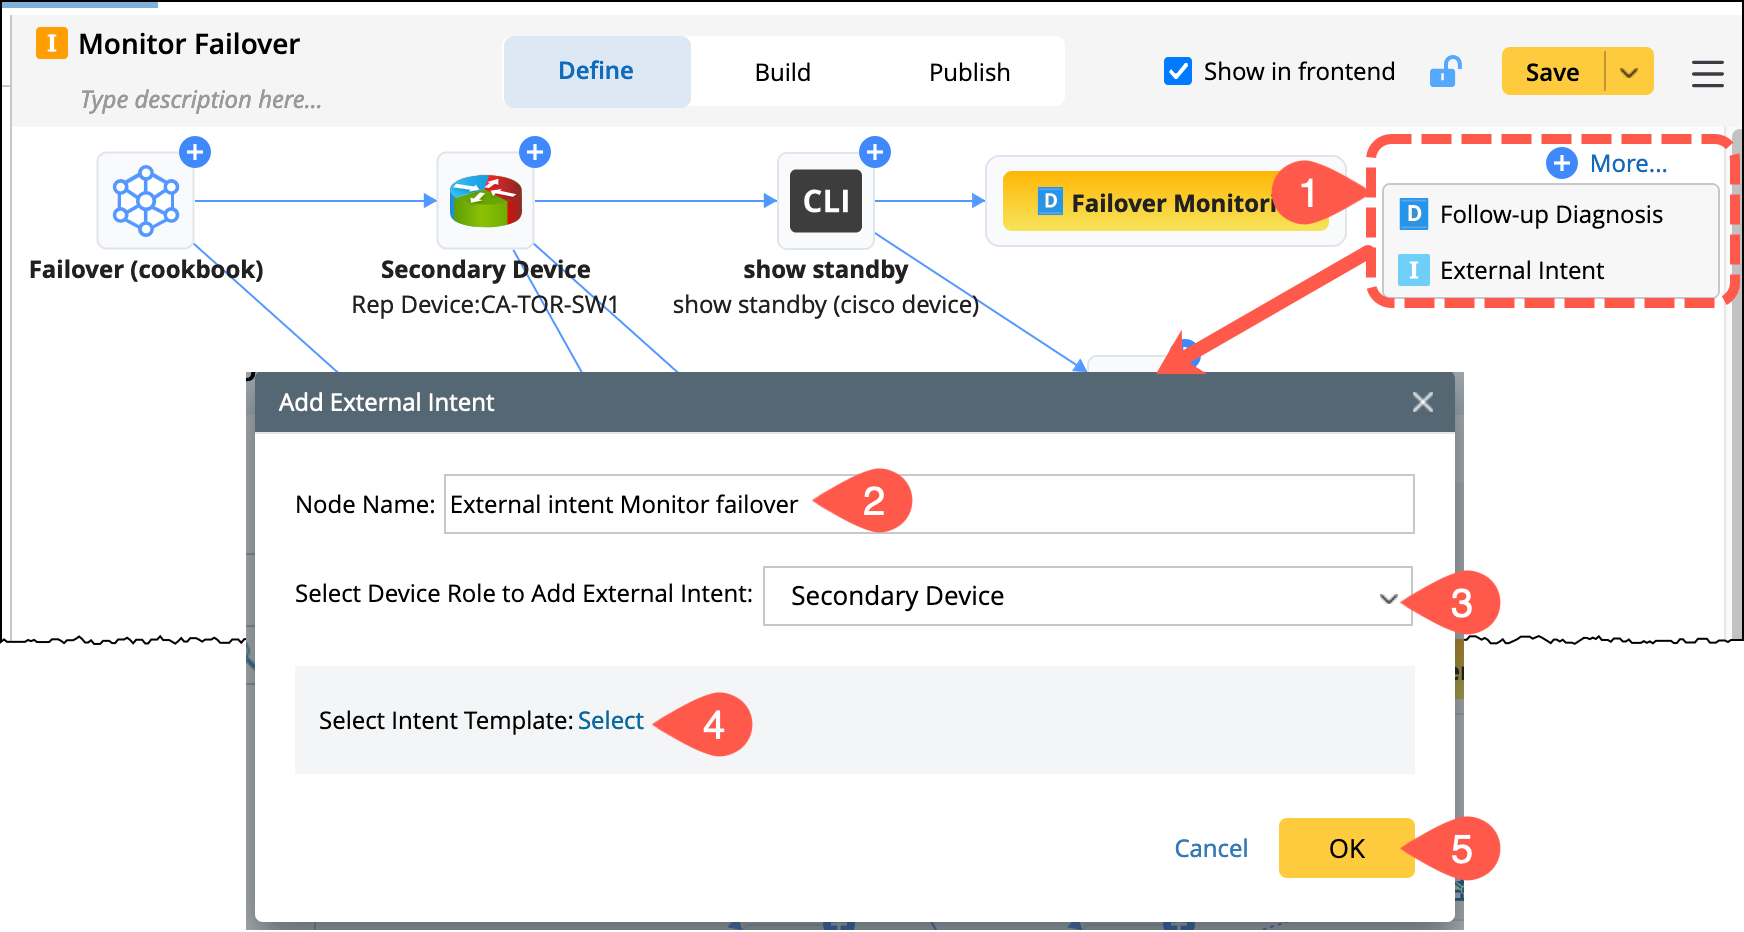This screenshot has width=1744, height=932.
Task: Click the Select intent template link
Action: 610,720
